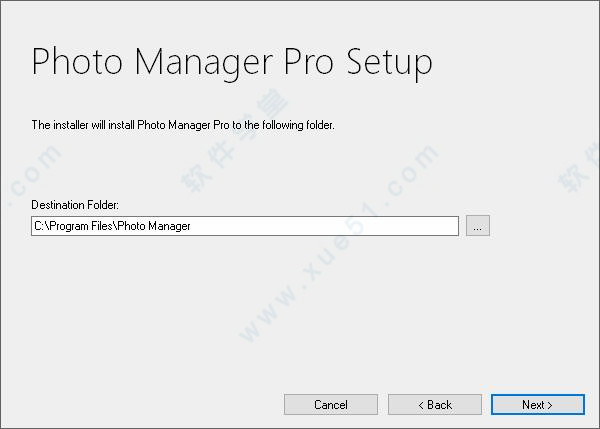
Task: Browse for a different install folder
Action: click(478, 226)
